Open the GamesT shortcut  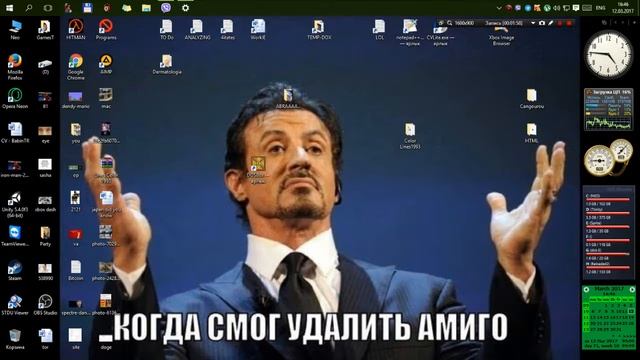(x=45, y=29)
